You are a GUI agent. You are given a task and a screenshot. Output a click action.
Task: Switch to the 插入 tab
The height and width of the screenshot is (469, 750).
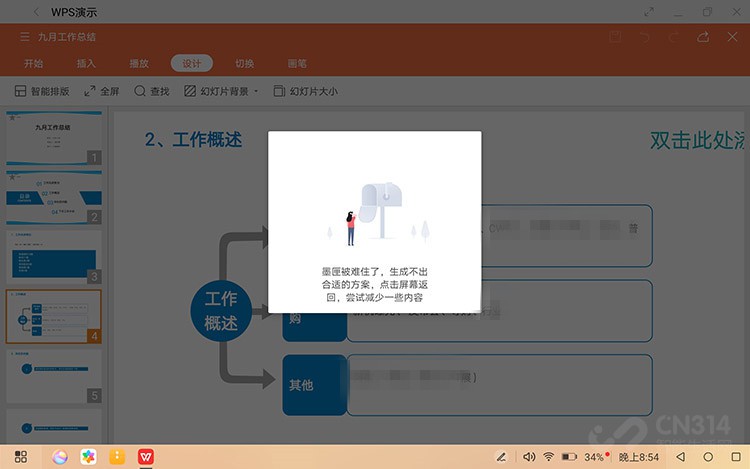86,64
